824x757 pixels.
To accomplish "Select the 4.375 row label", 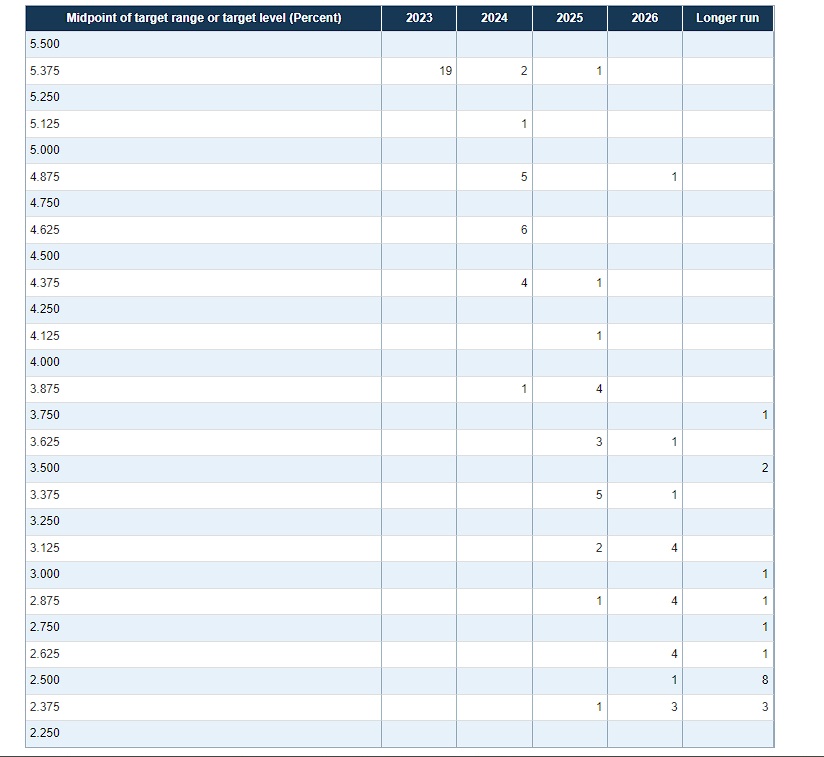I will (45, 283).
